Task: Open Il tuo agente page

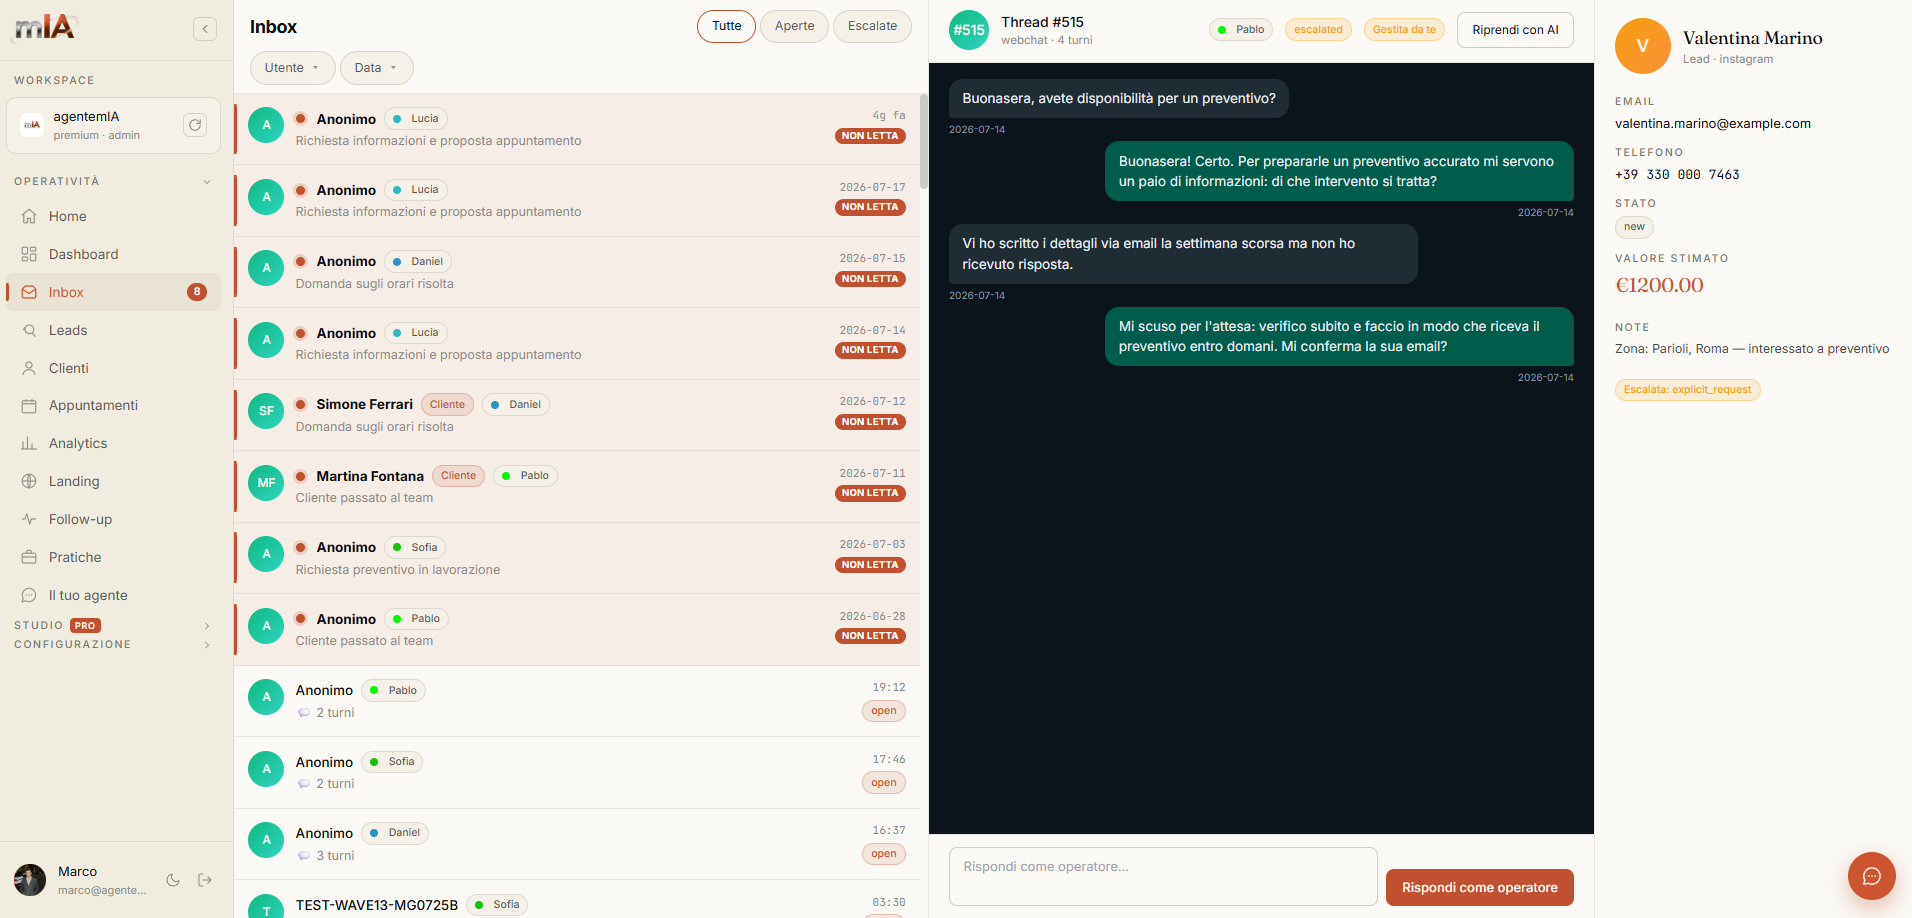Action: (113, 595)
